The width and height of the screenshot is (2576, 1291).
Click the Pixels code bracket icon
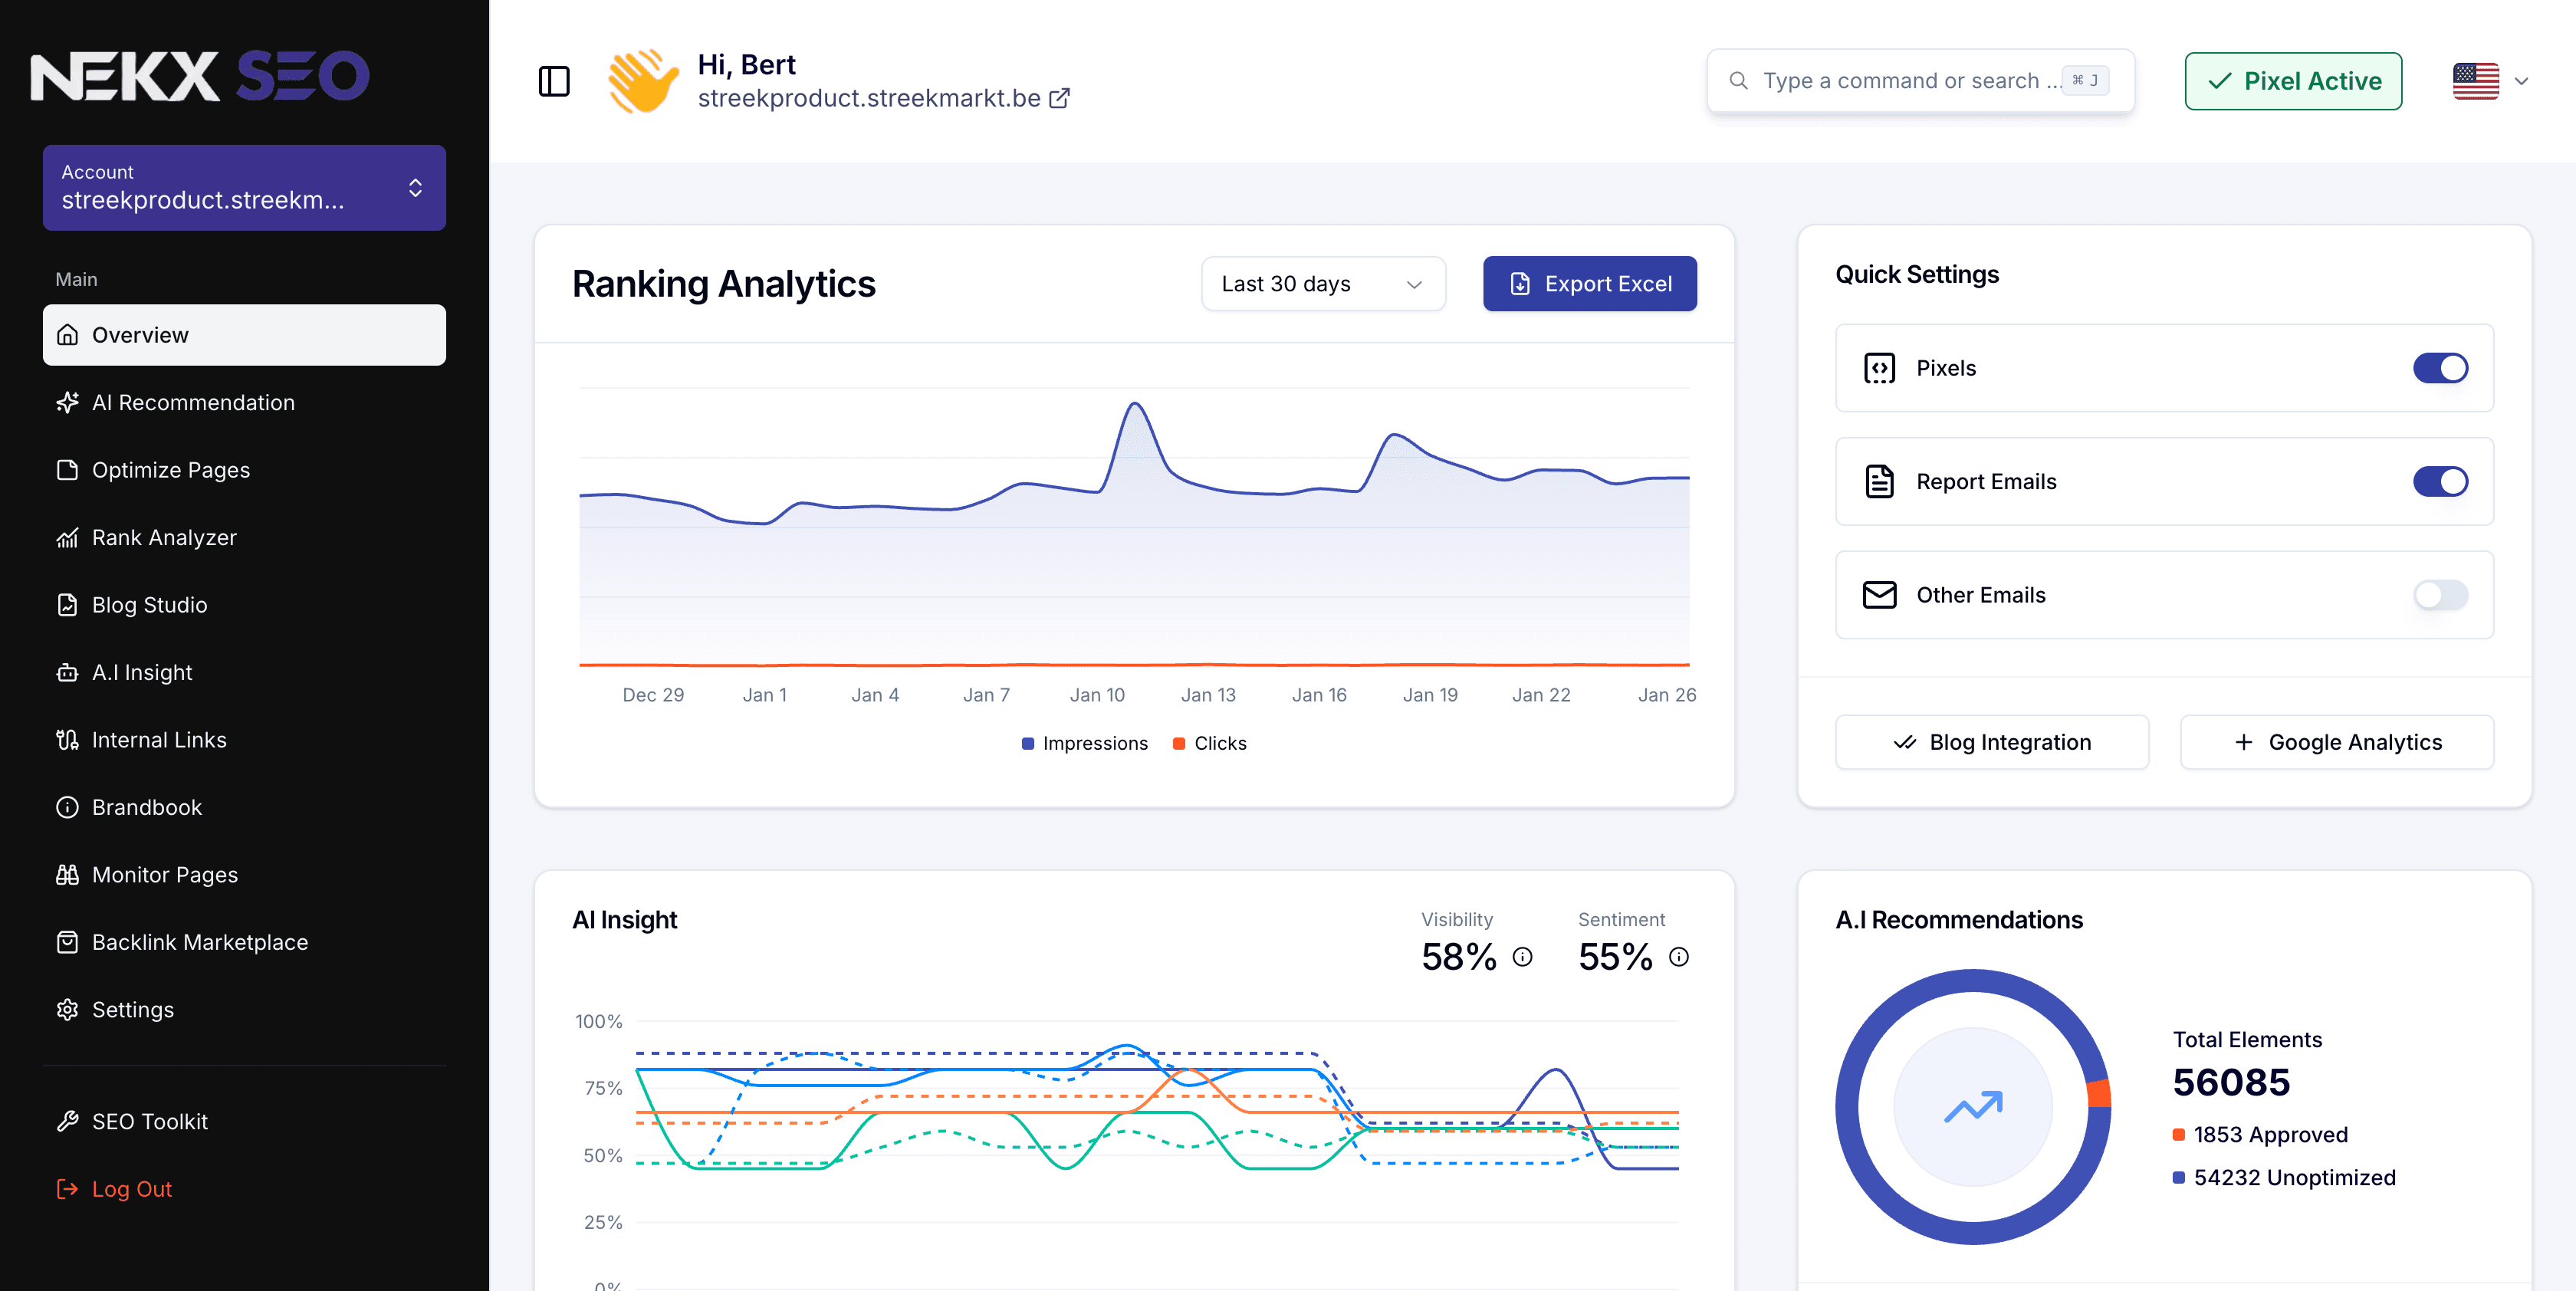click(x=1879, y=368)
